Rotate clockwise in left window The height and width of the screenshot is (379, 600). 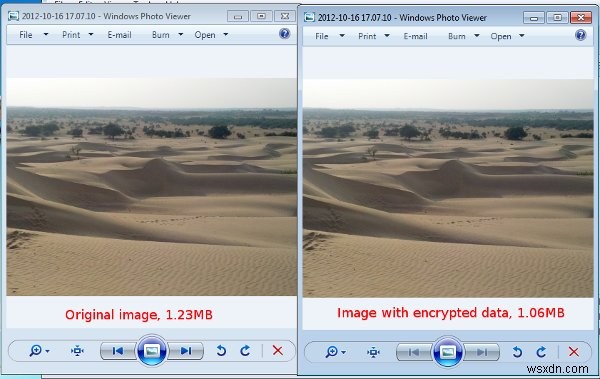tap(245, 350)
